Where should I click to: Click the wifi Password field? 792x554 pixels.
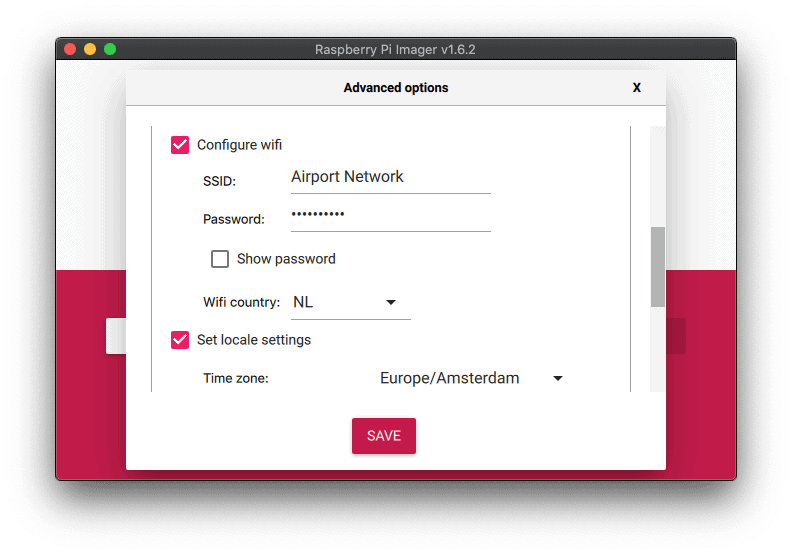point(390,216)
